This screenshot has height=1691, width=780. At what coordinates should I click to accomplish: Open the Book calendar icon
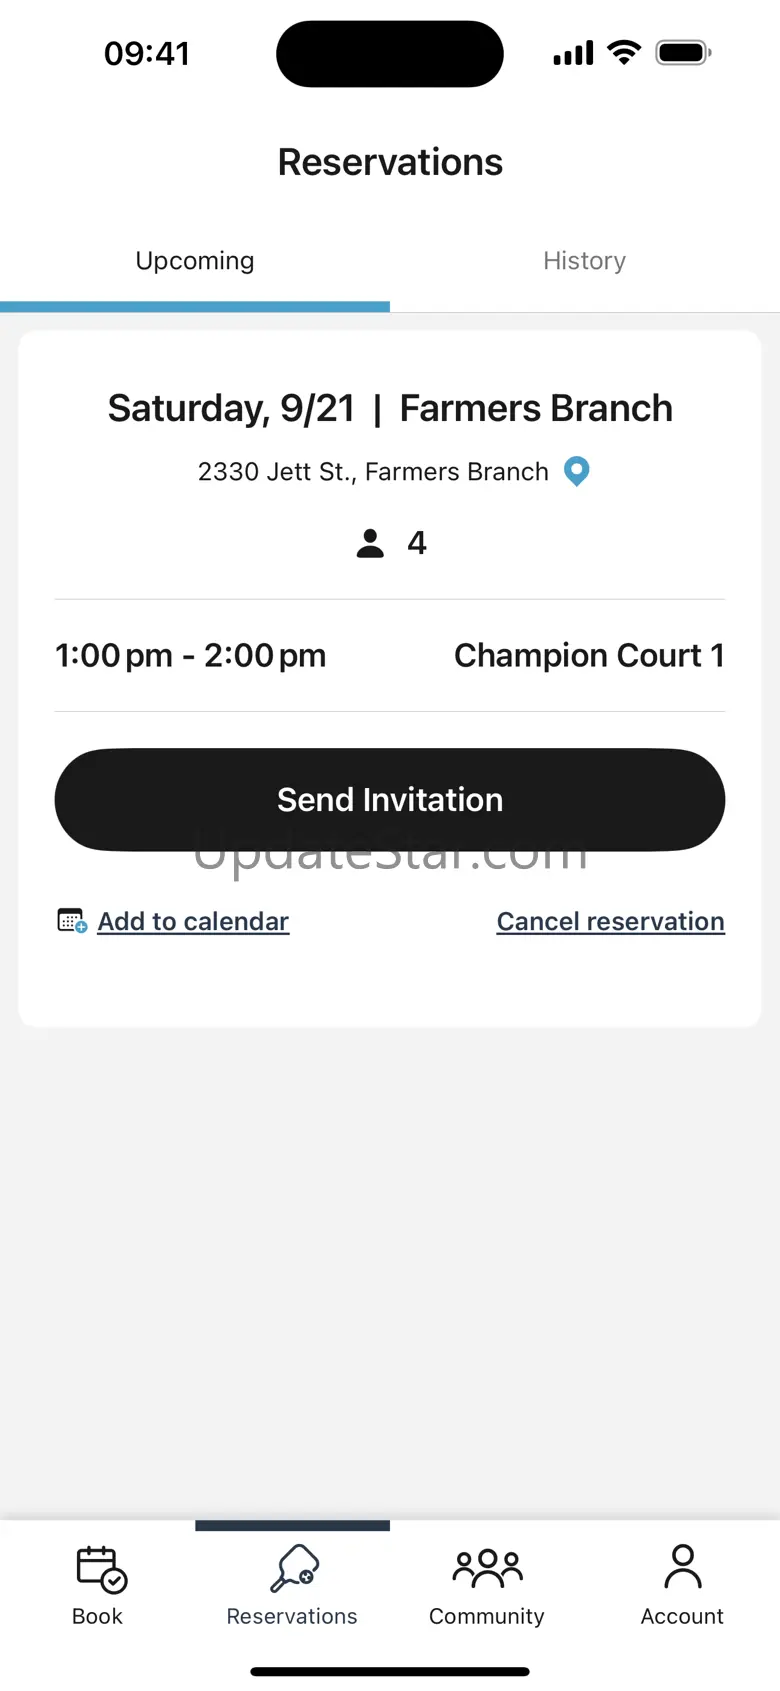[x=101, y=1569]
